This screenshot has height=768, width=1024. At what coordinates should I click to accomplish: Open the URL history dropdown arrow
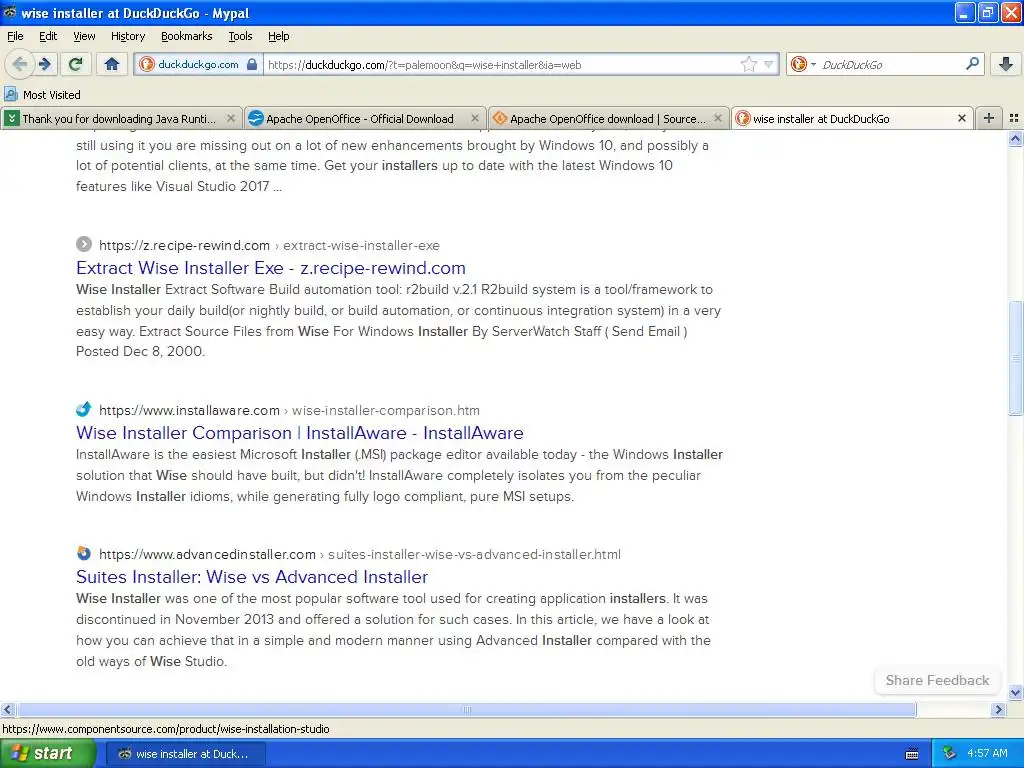tap(769, 64)
